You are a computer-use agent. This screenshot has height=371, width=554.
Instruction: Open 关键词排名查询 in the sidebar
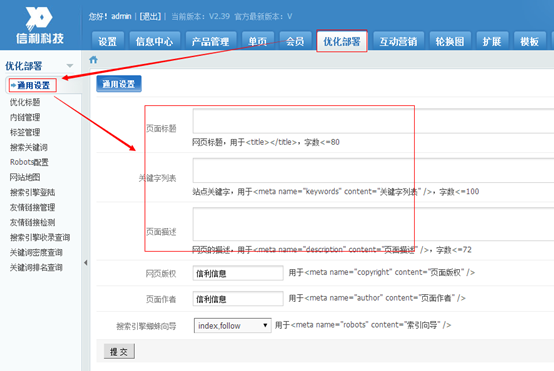(x=36, y=267)
